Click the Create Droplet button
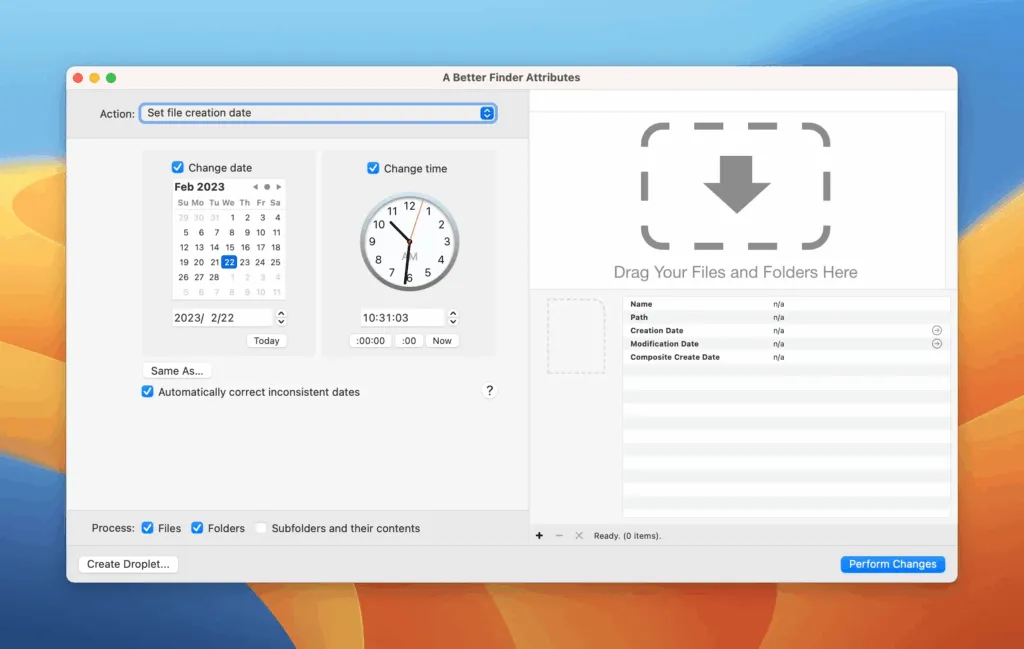Viewport: 1024px width, 649px height. click(128, 564)
